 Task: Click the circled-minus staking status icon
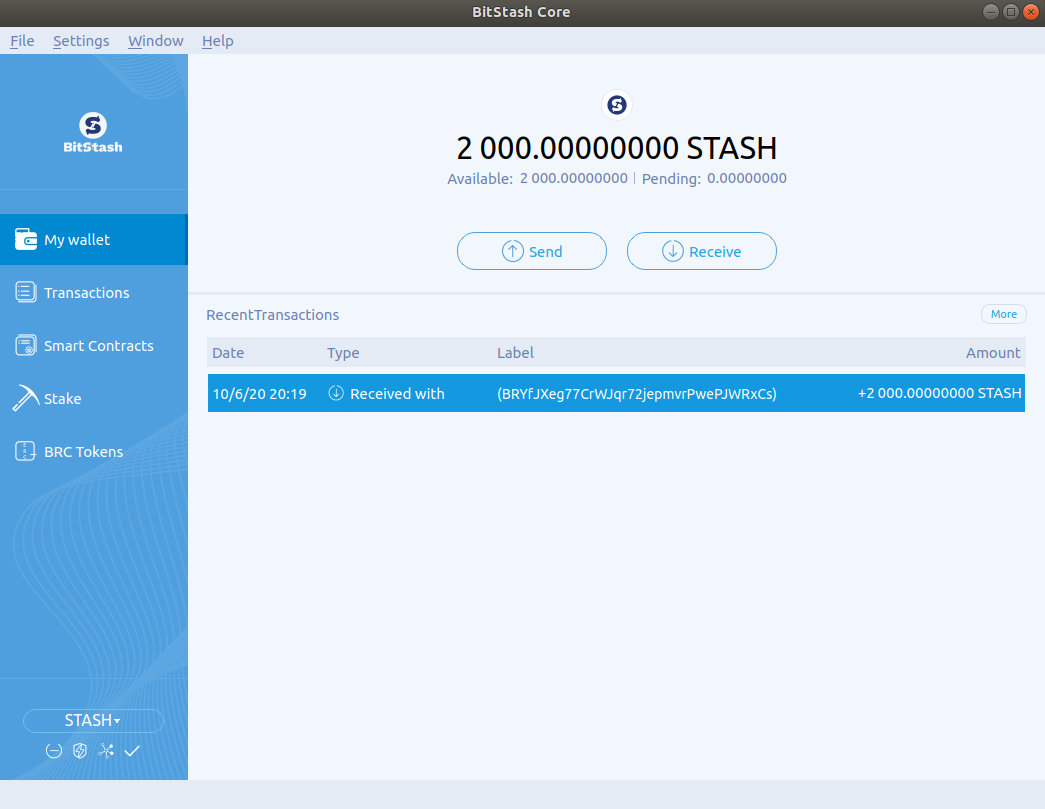tap(54, 751)
